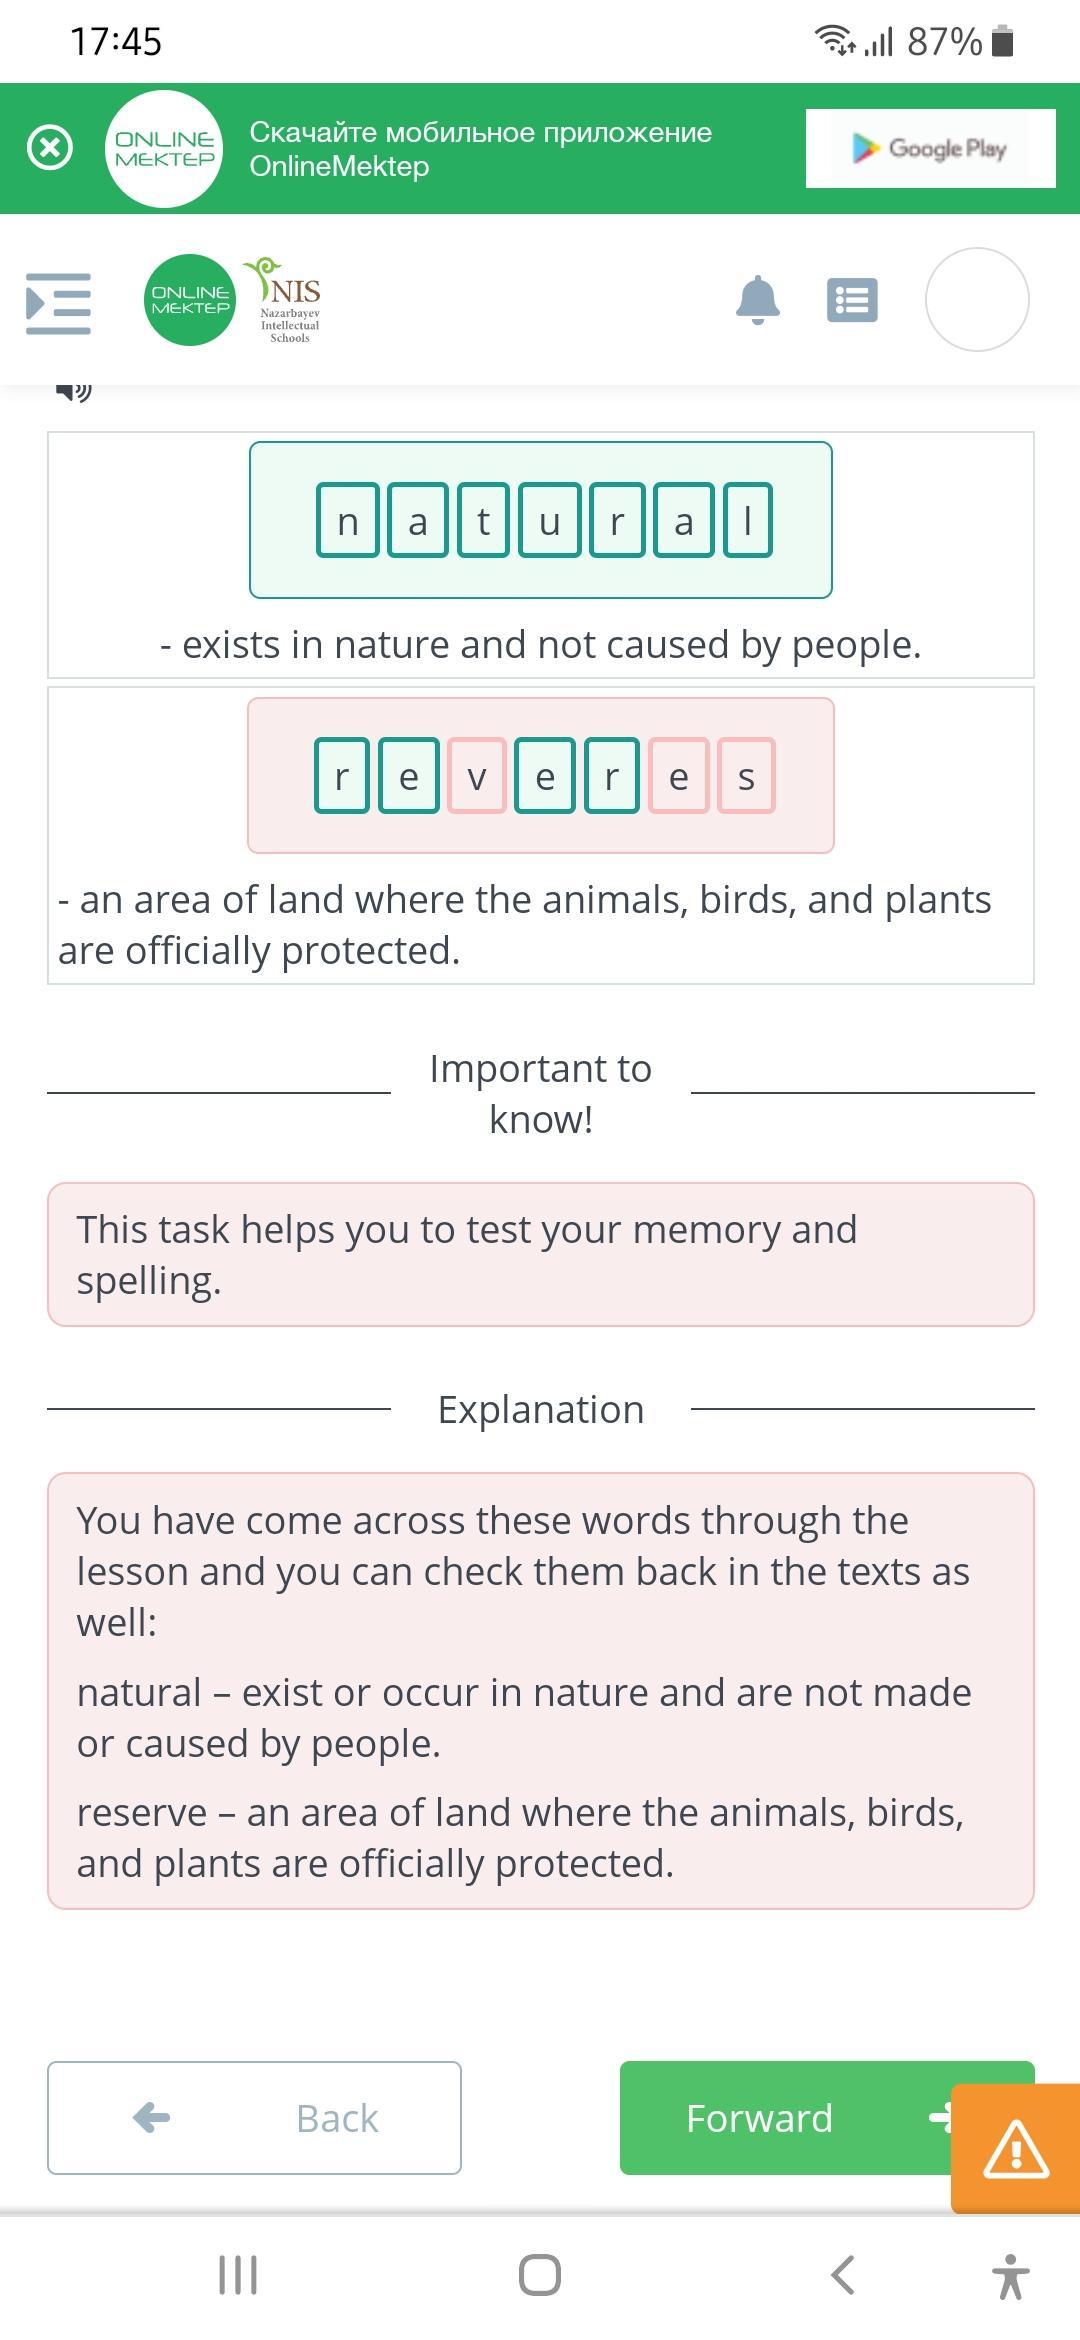
Task: Open Google Play download link
Action: [930, 148]
